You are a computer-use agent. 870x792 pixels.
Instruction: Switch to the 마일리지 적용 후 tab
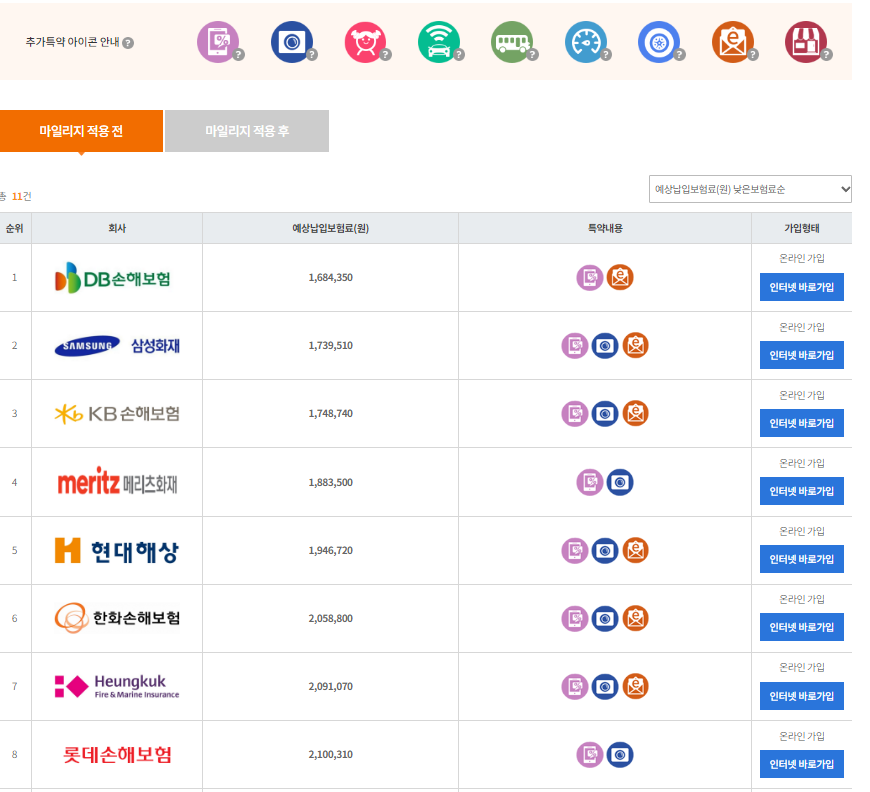[x=247, y=131]
